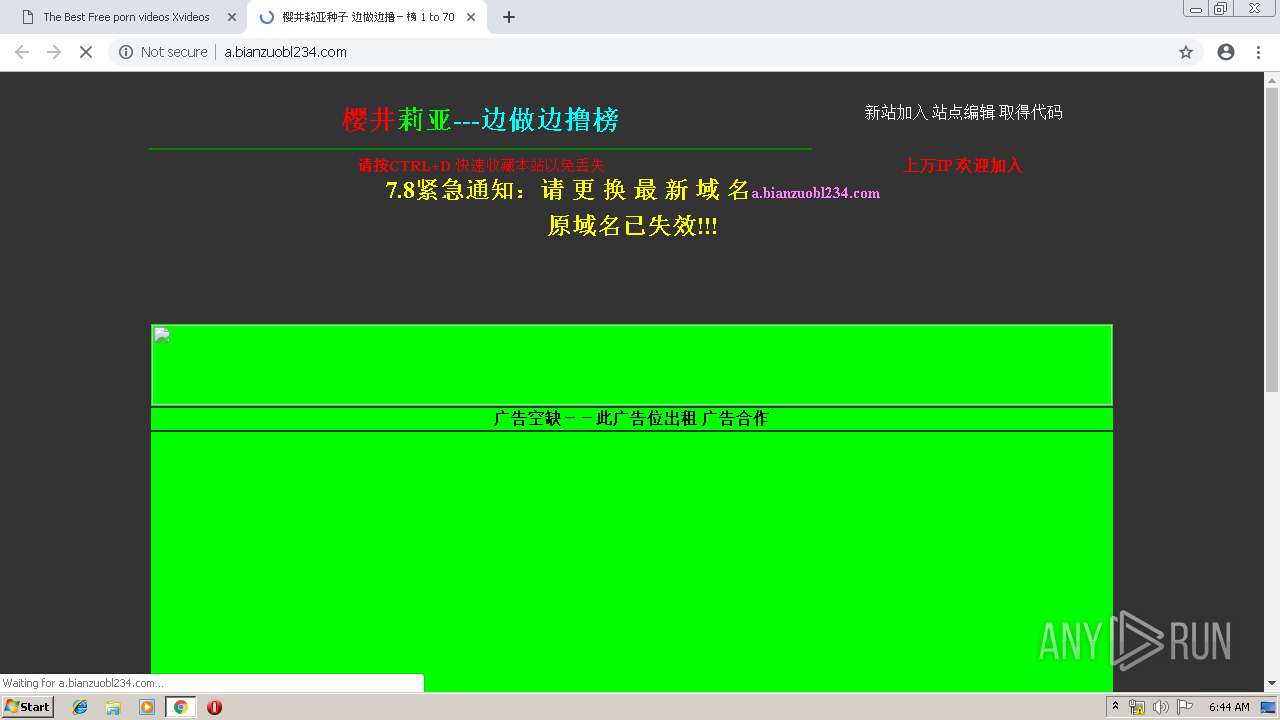Open a new browser tab
The width and height of the screenshot is (1280, 720).
[509, 17]
